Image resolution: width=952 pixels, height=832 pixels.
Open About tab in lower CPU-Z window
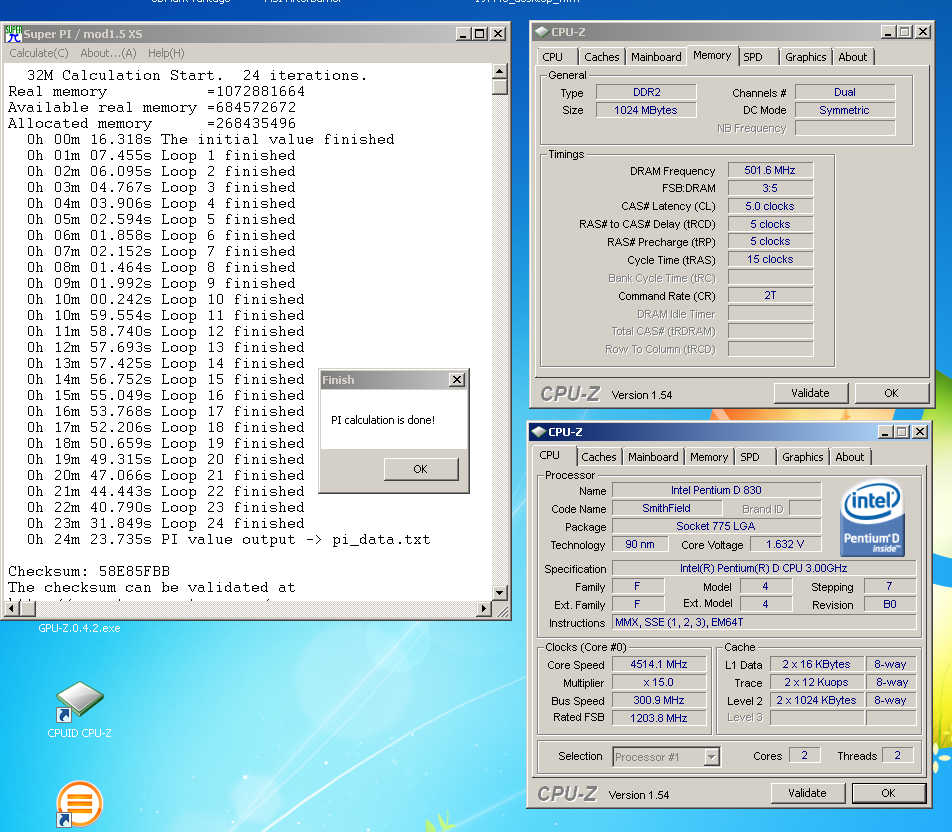point(849,457)
